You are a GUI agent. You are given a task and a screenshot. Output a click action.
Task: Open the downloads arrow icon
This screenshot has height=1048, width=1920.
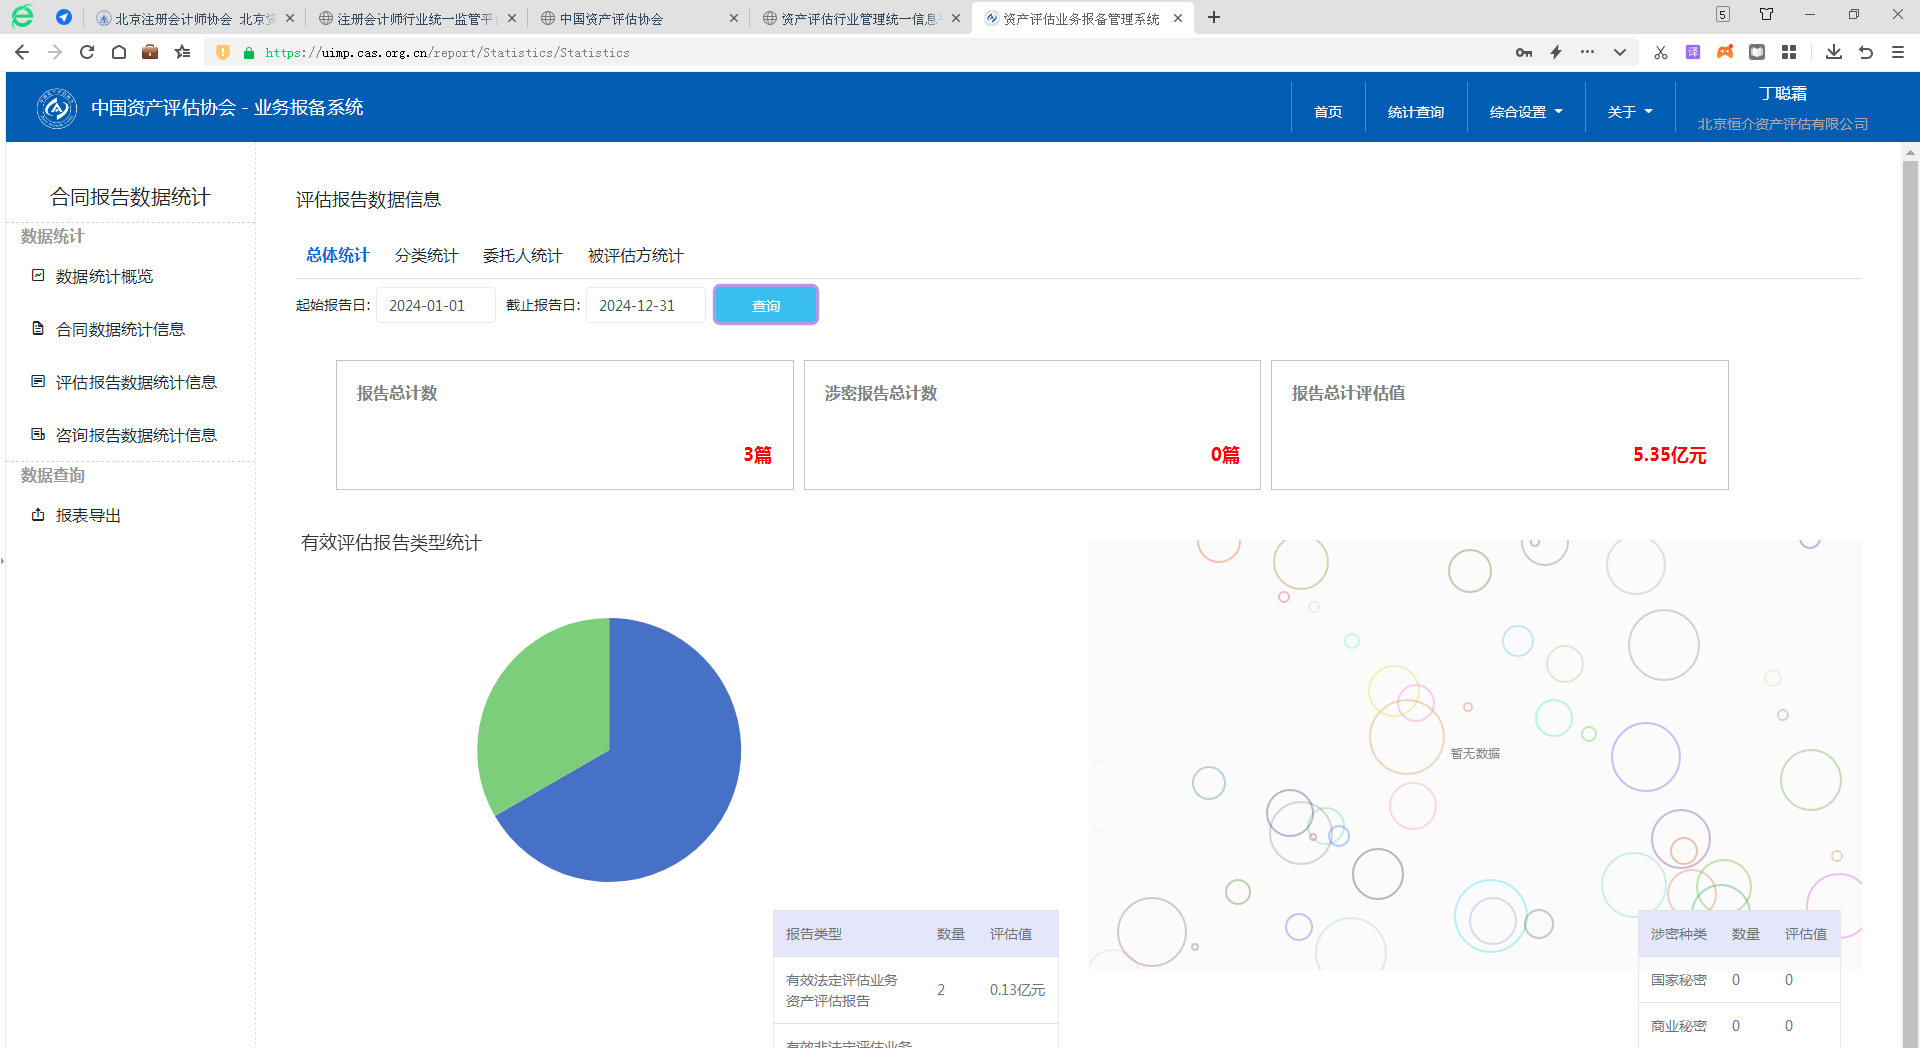[x=1833, y=52]
